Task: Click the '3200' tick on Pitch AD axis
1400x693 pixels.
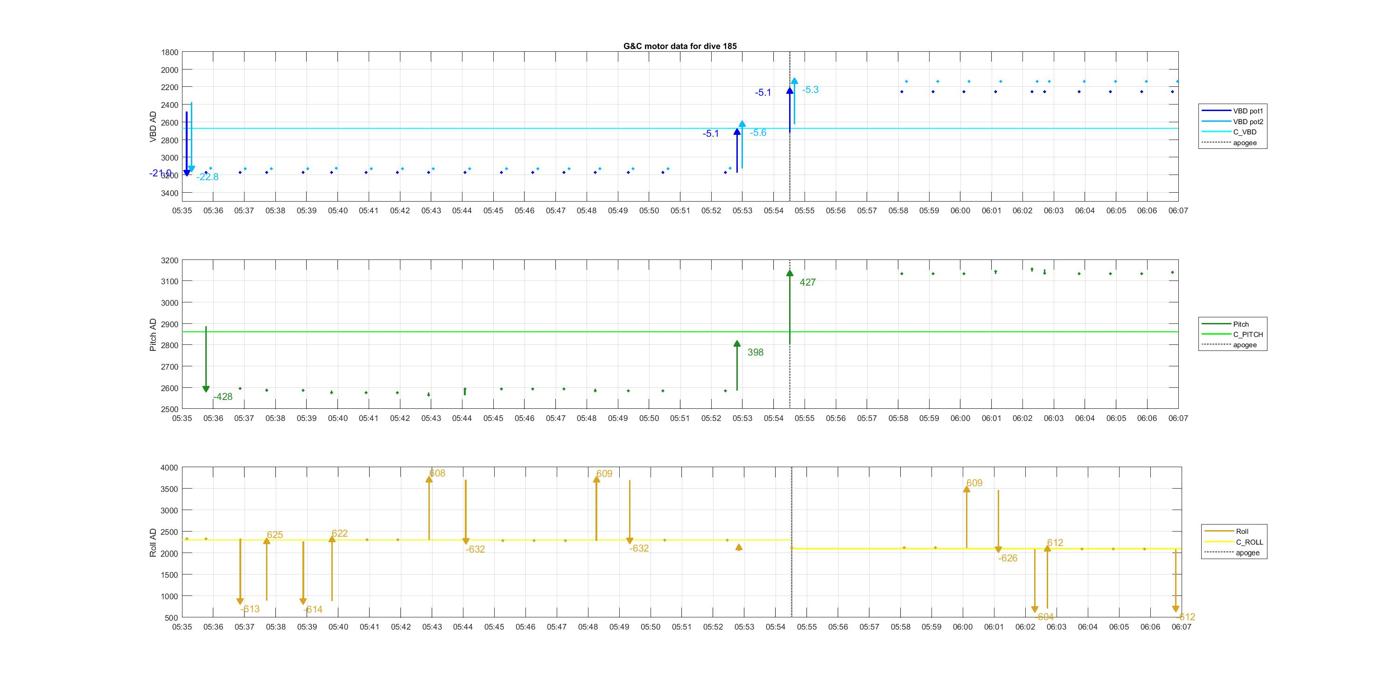Action: tap(170, 260)
